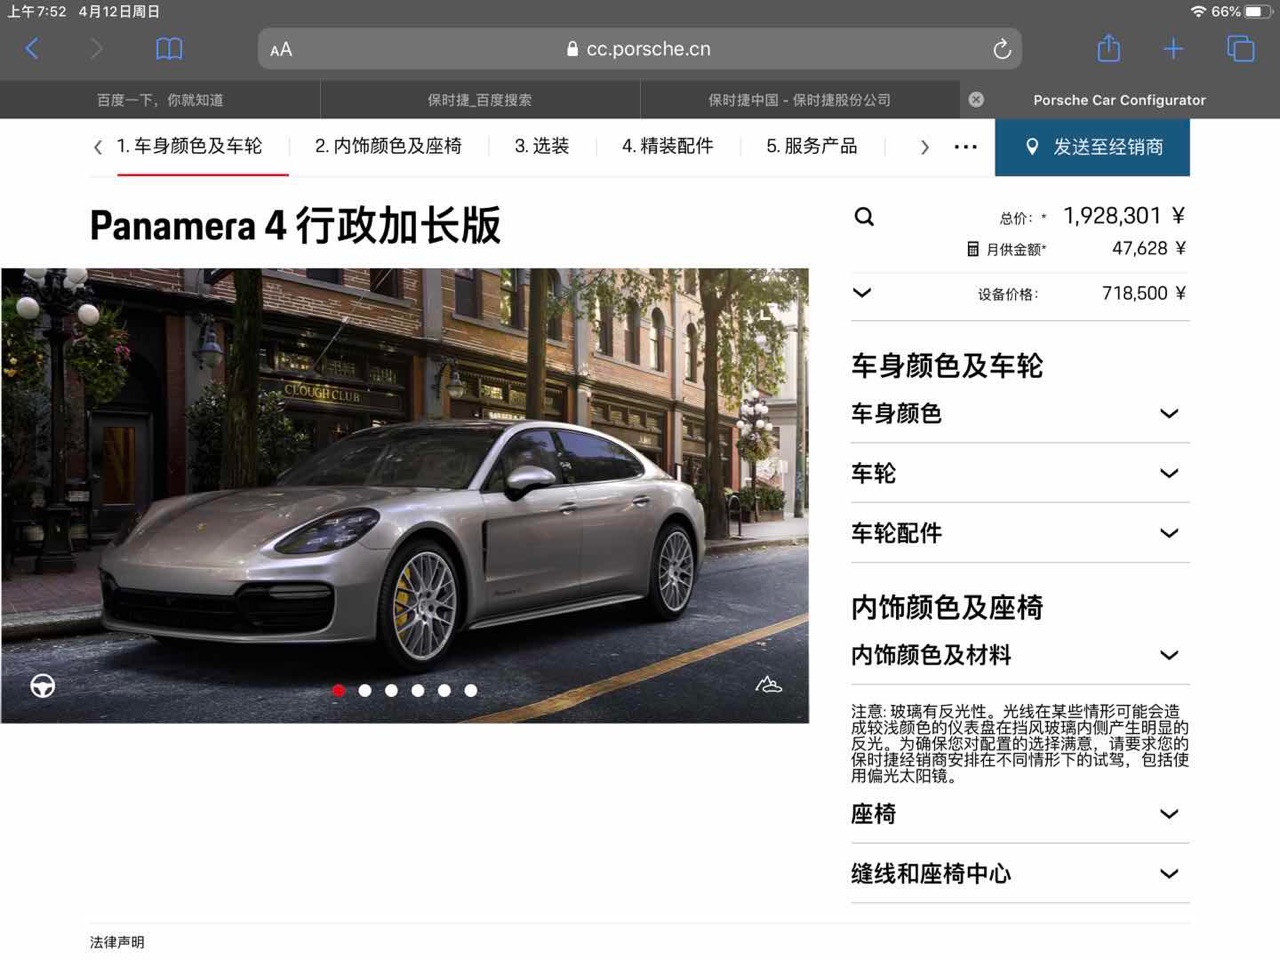Click the search magnifier icon
This screenshot has height=960, width=1280.
coord(864,216)
